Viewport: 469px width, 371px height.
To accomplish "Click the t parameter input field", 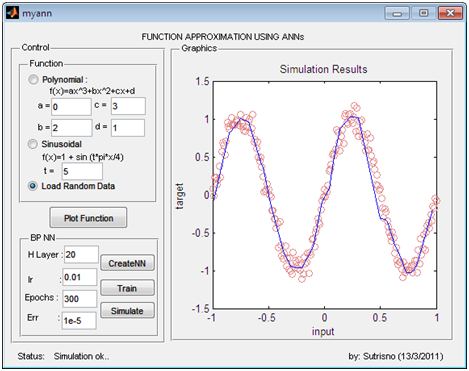I will 82,171.
